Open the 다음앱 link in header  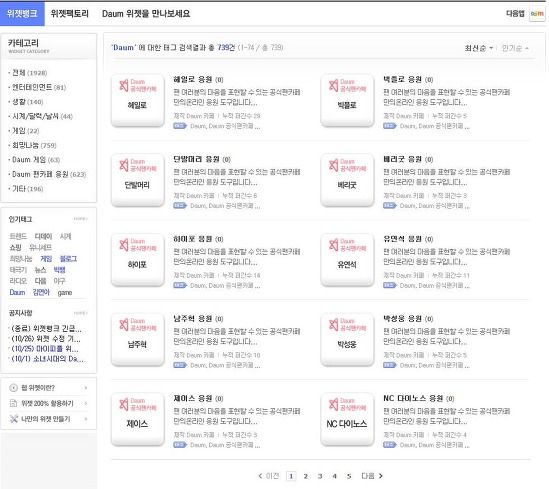(515, 14)
